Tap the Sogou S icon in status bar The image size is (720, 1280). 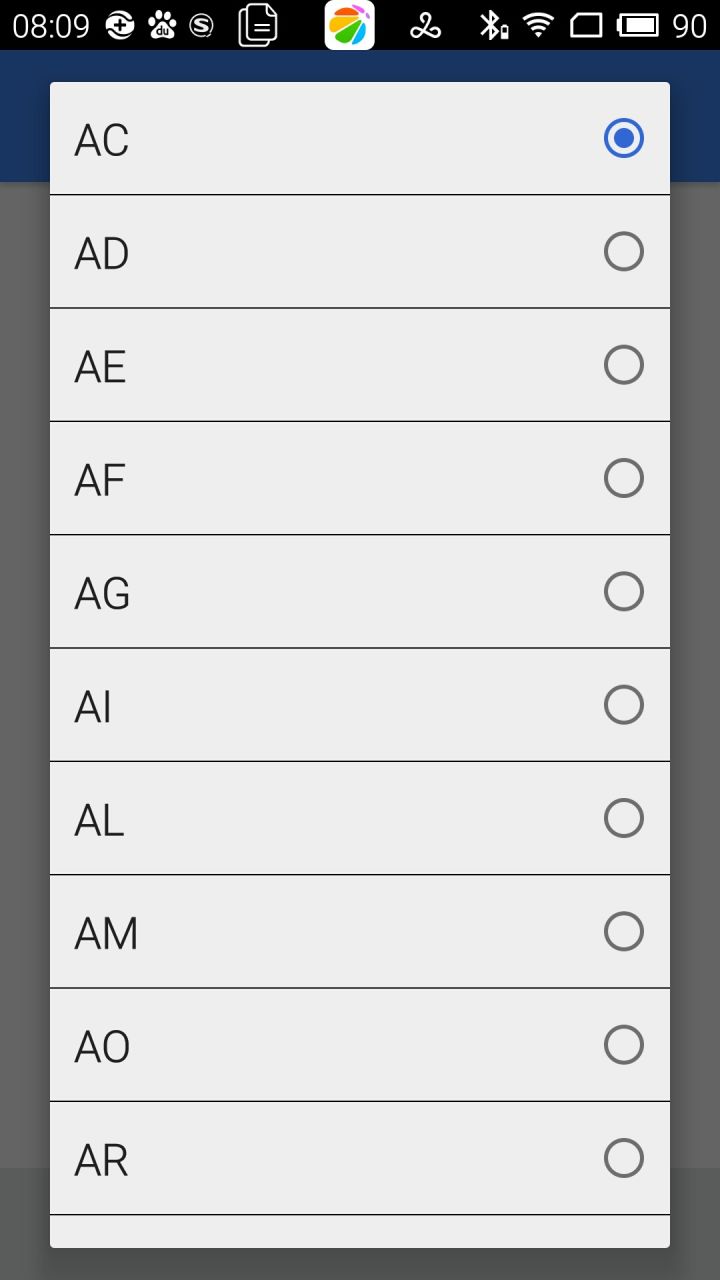pyautogui.click(x=201, y=26)
